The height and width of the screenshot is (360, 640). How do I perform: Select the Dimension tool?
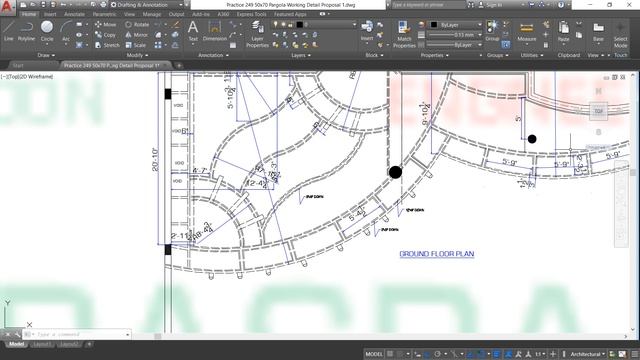[x=215, y=31]
